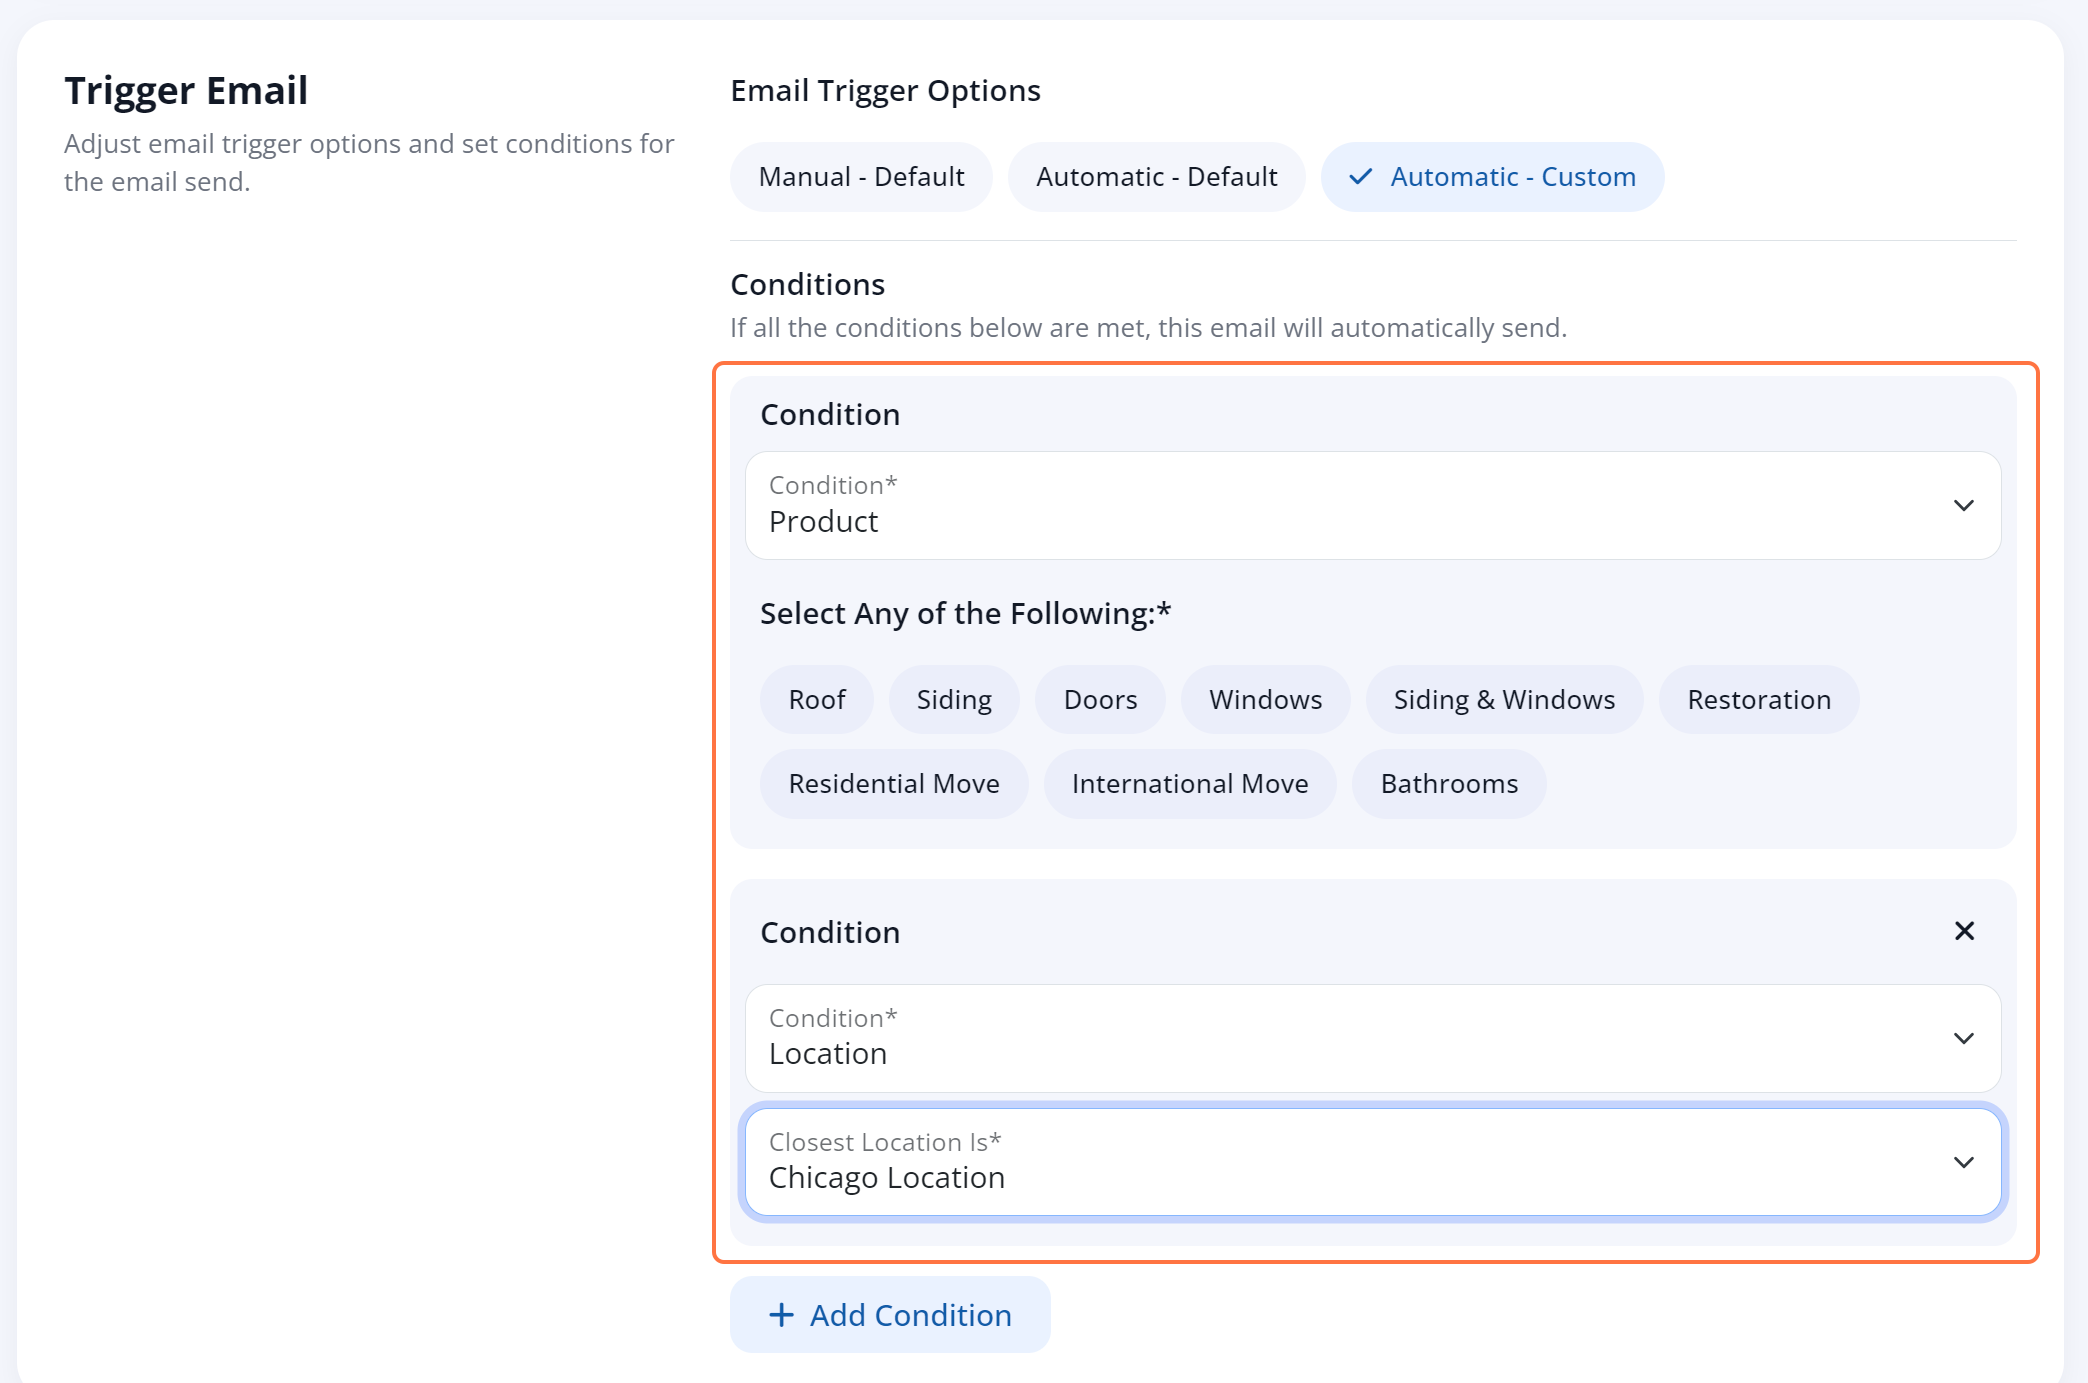
Task: Select the Doors product option
Action: [1100, 699]
